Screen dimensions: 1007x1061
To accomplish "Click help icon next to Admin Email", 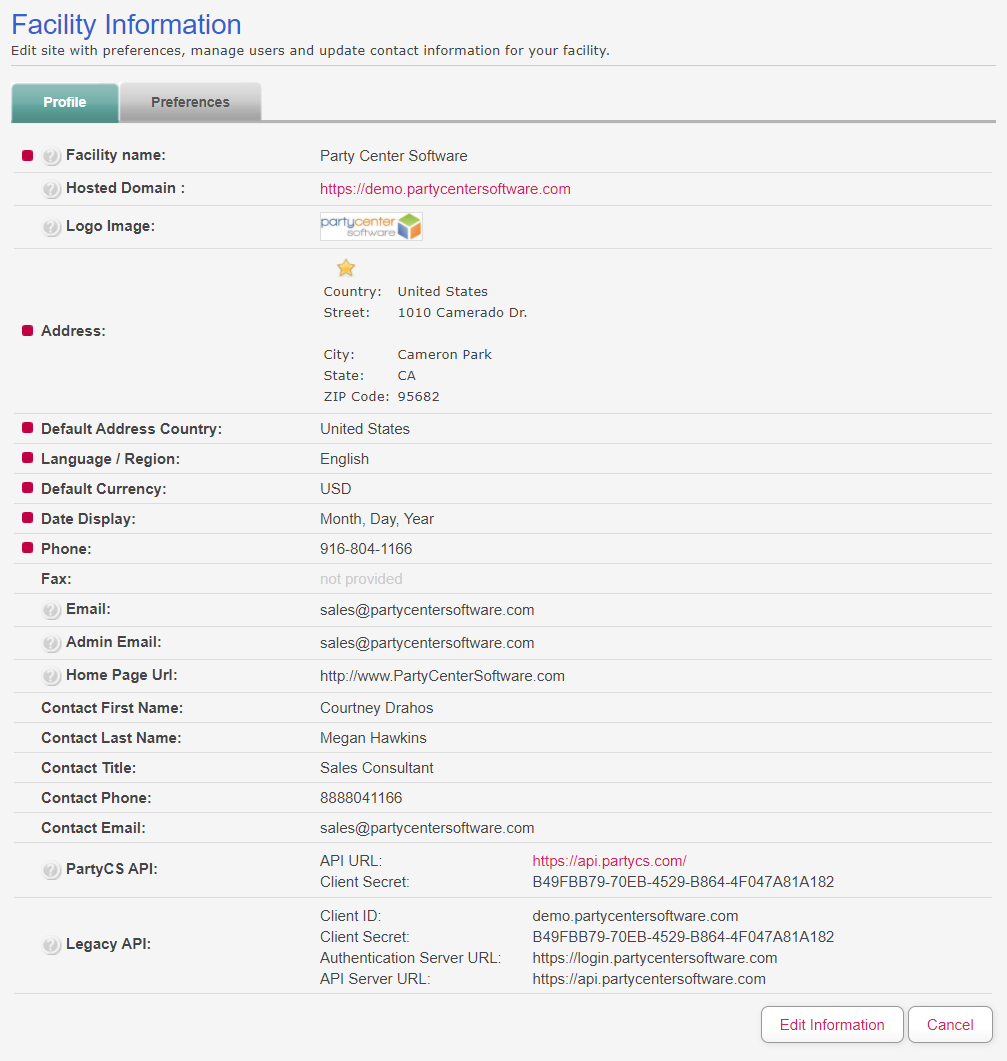I will coord(51,644).
